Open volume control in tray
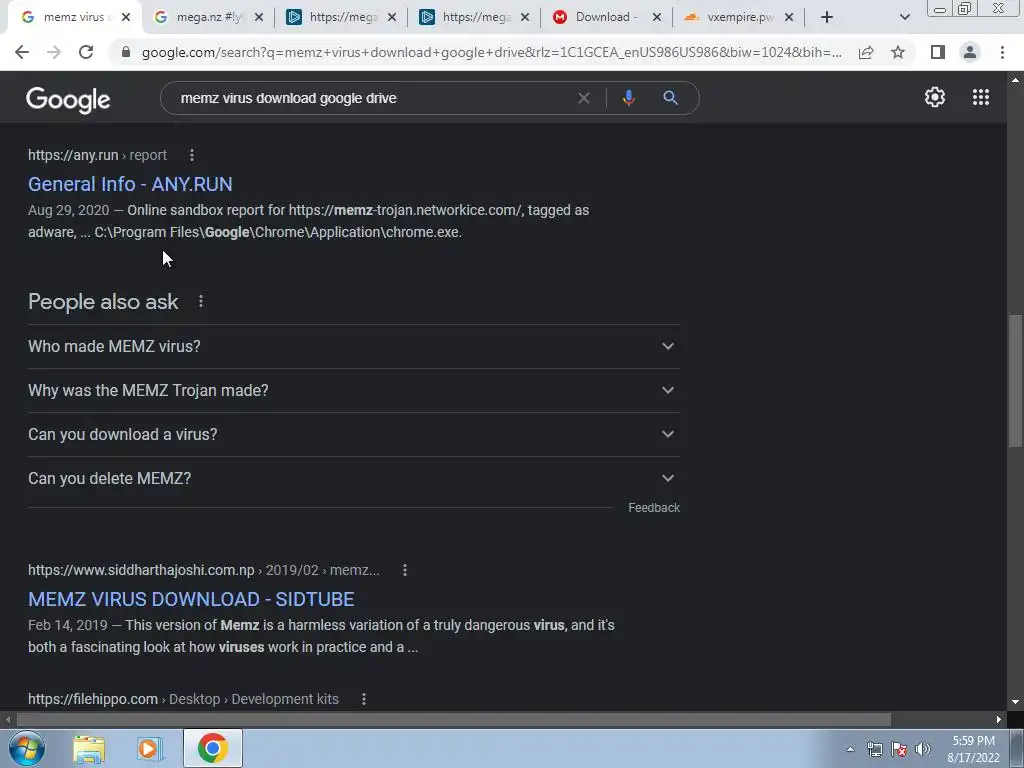The image size is (1024, 768). coord(923,749)
